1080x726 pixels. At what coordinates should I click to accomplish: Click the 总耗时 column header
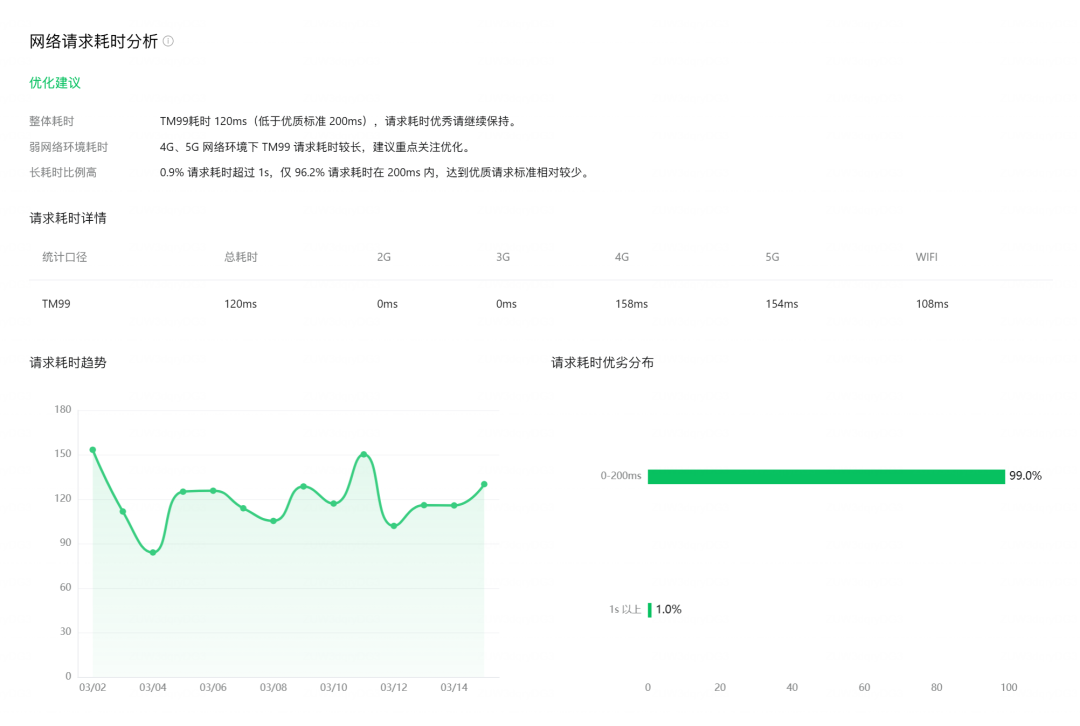(241, 257)
